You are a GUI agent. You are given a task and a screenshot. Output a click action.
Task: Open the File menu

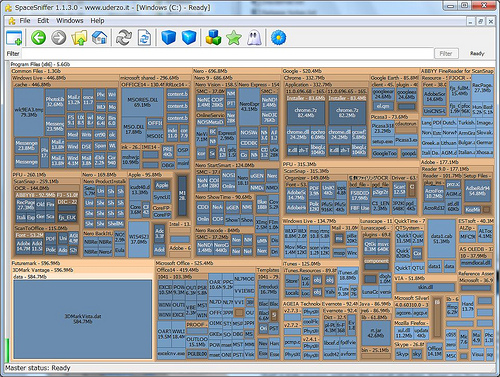(25, 21)
